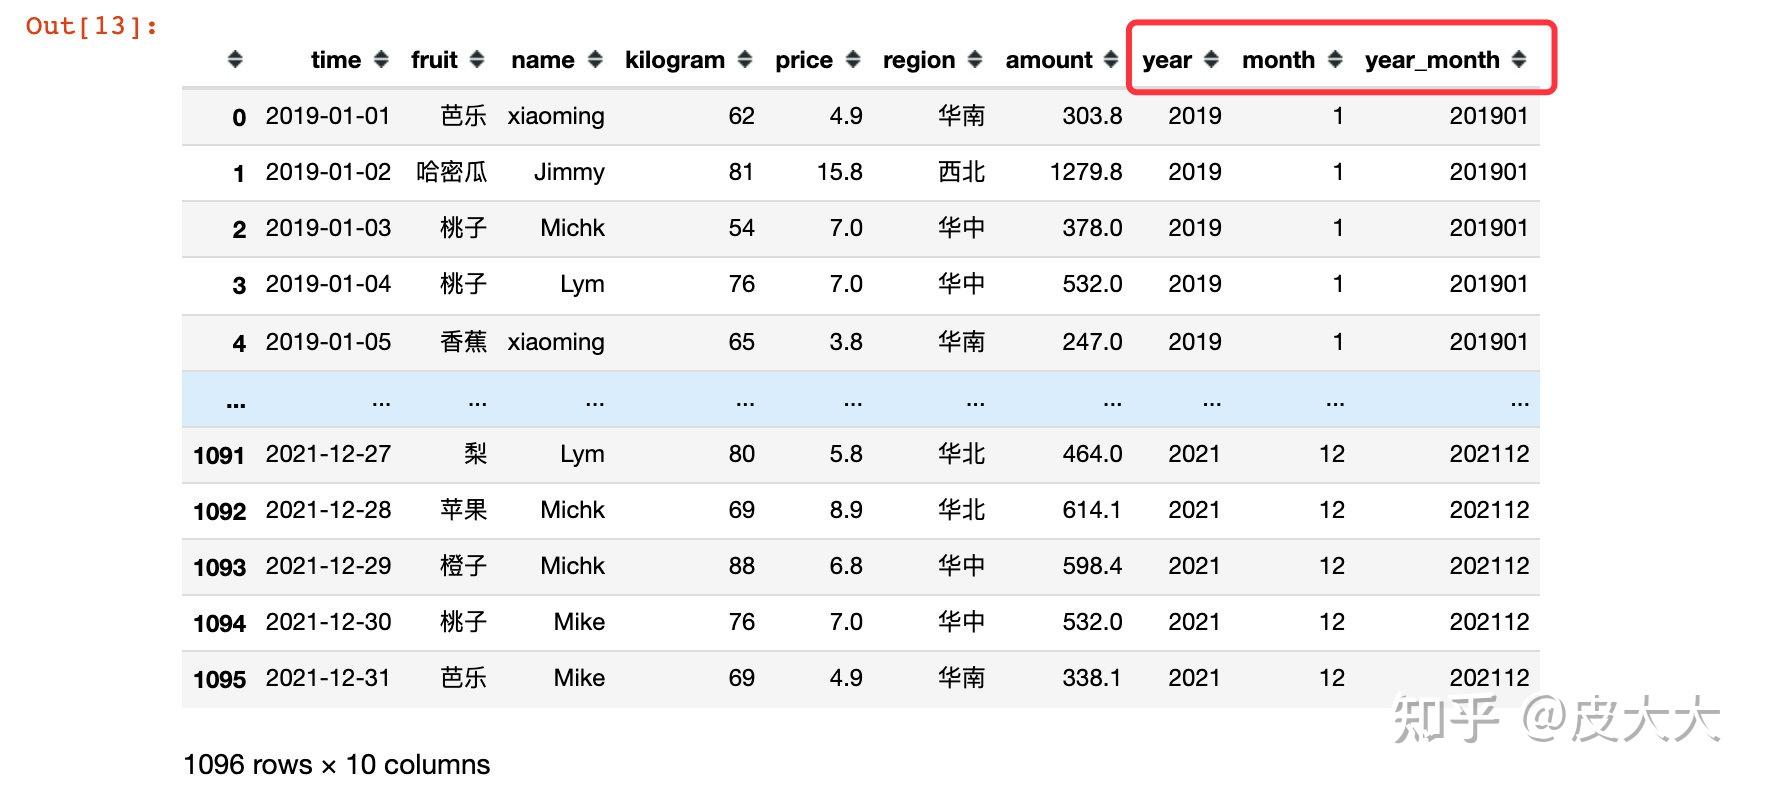Select row index 0
The image size is (1766, 790).
click(x=239, y=117)
